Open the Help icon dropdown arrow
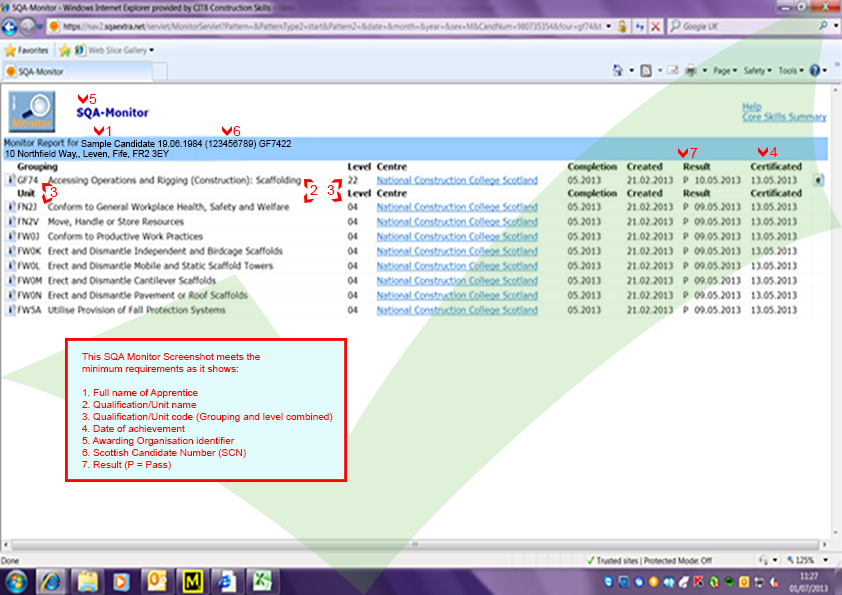842x595 pixels. [825, 70]
